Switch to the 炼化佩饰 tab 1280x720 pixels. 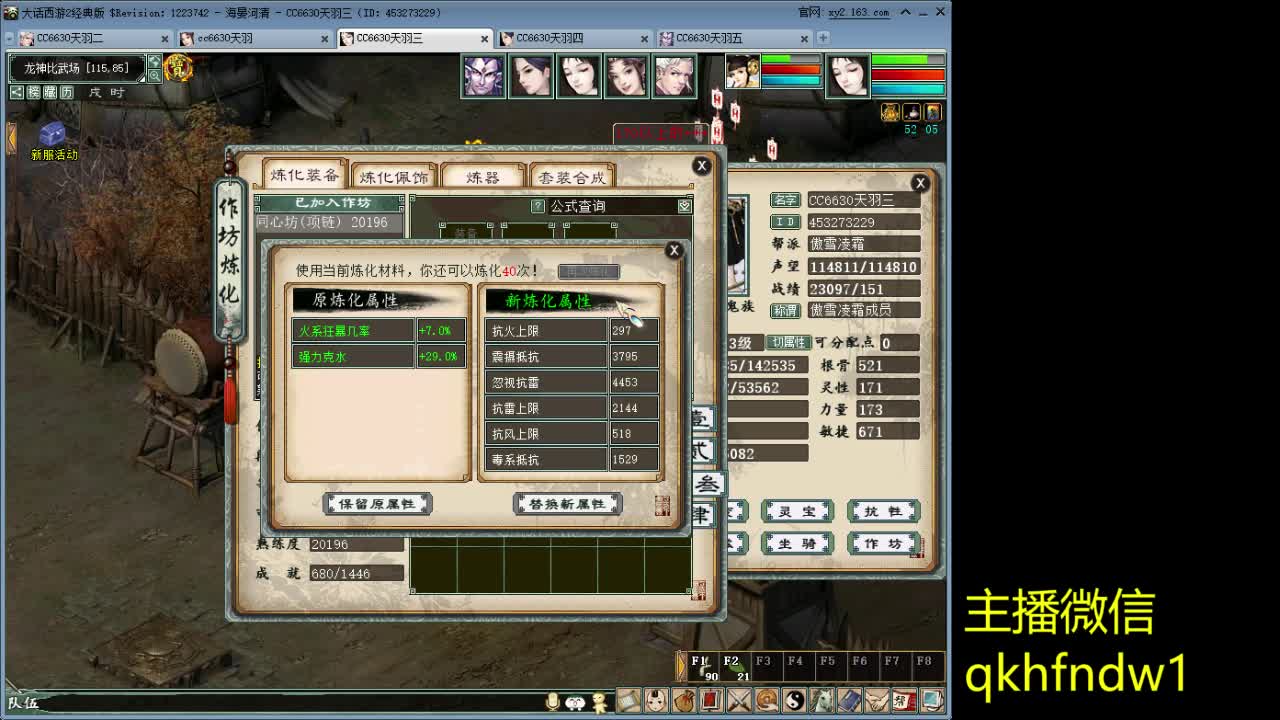[393, 177]
